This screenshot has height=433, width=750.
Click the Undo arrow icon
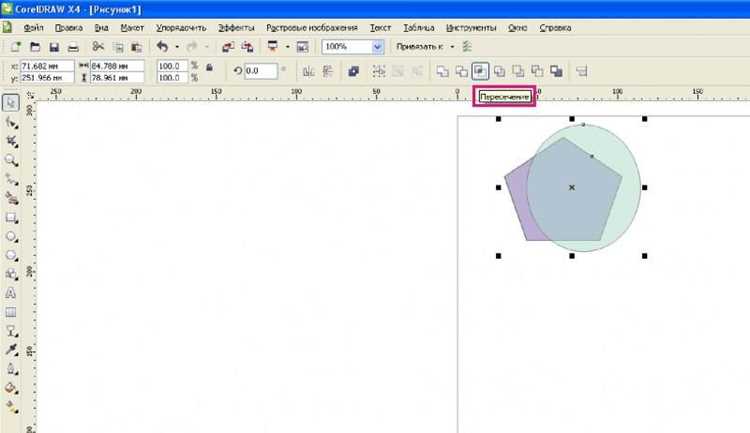click(162, 47)
